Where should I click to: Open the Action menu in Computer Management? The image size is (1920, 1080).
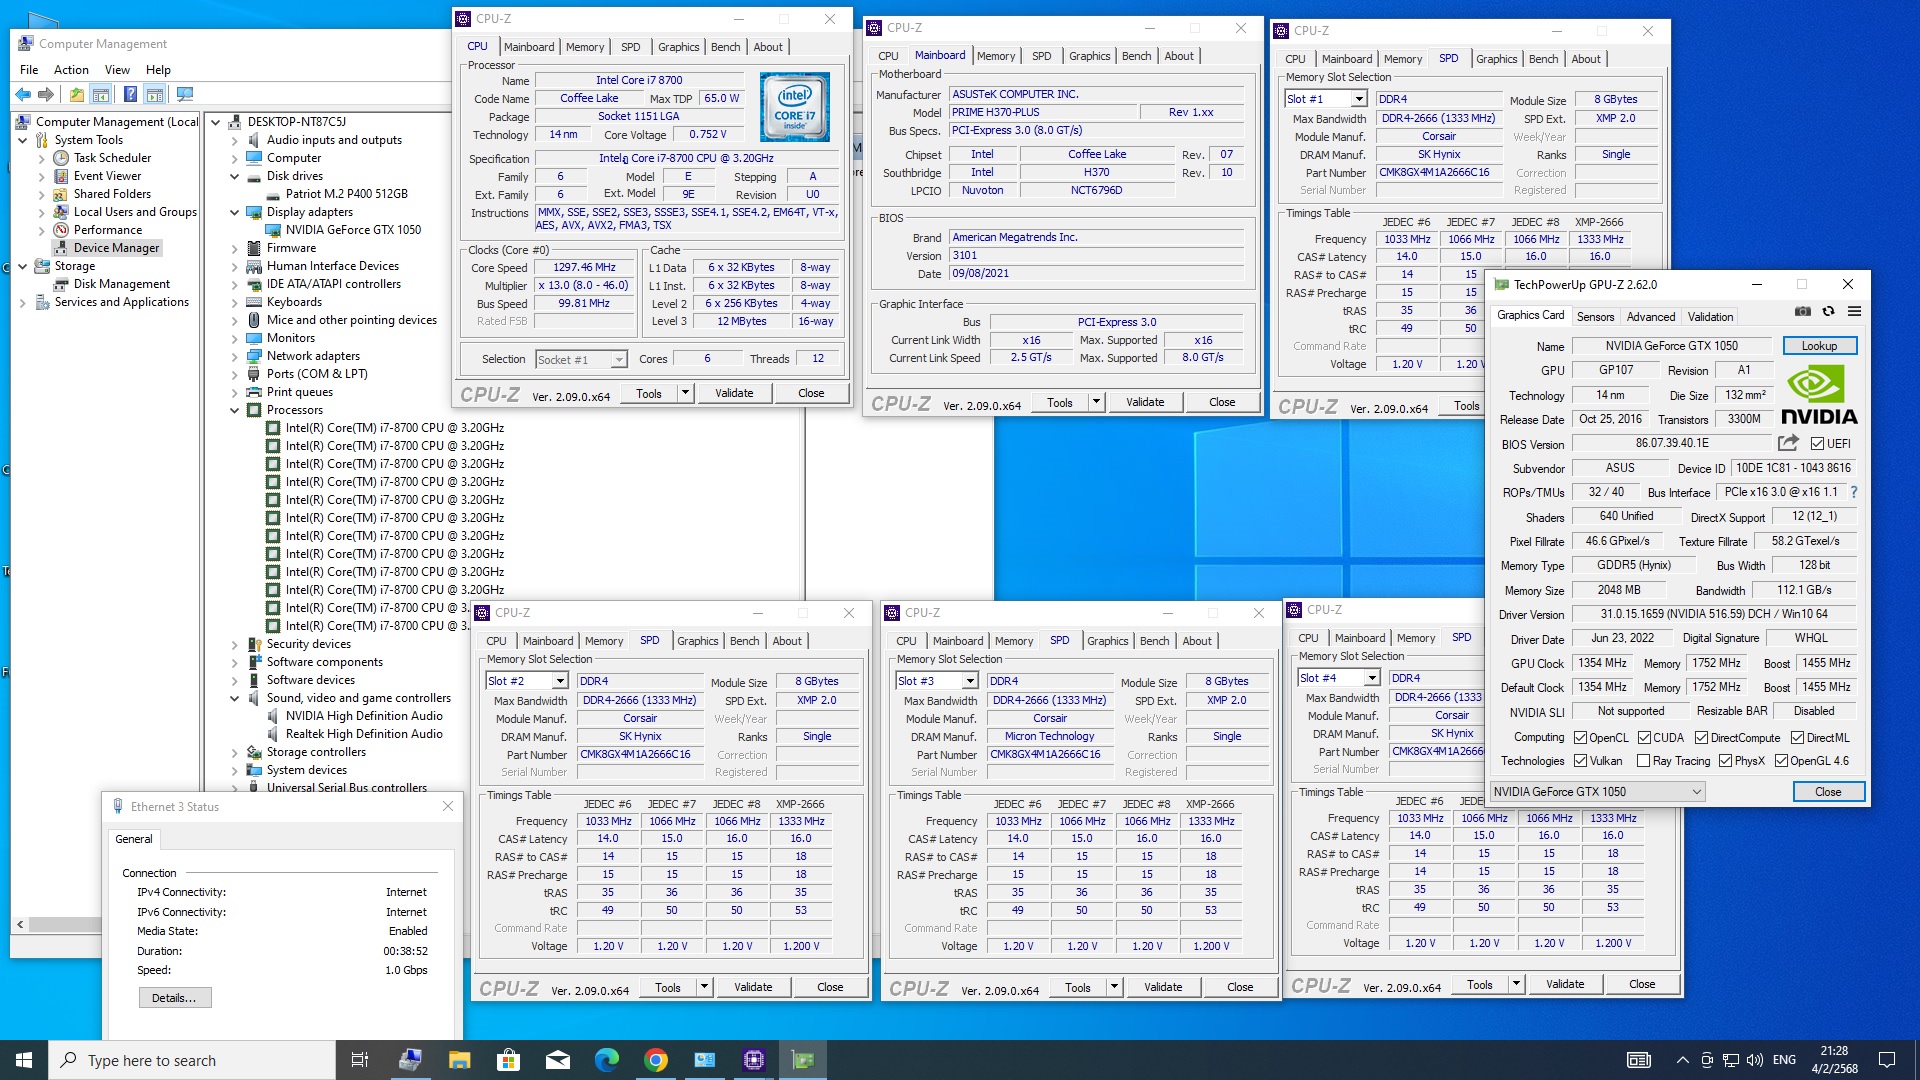click(71, 70)
